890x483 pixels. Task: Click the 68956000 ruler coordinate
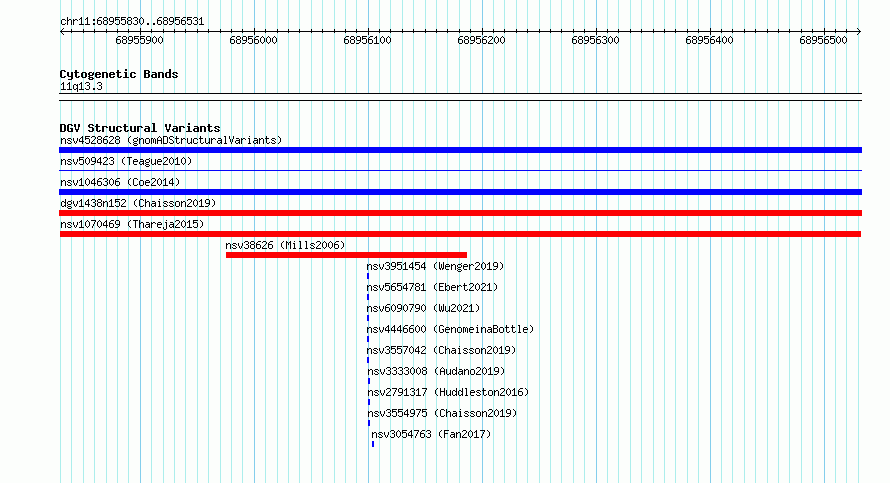pos(253,40)
